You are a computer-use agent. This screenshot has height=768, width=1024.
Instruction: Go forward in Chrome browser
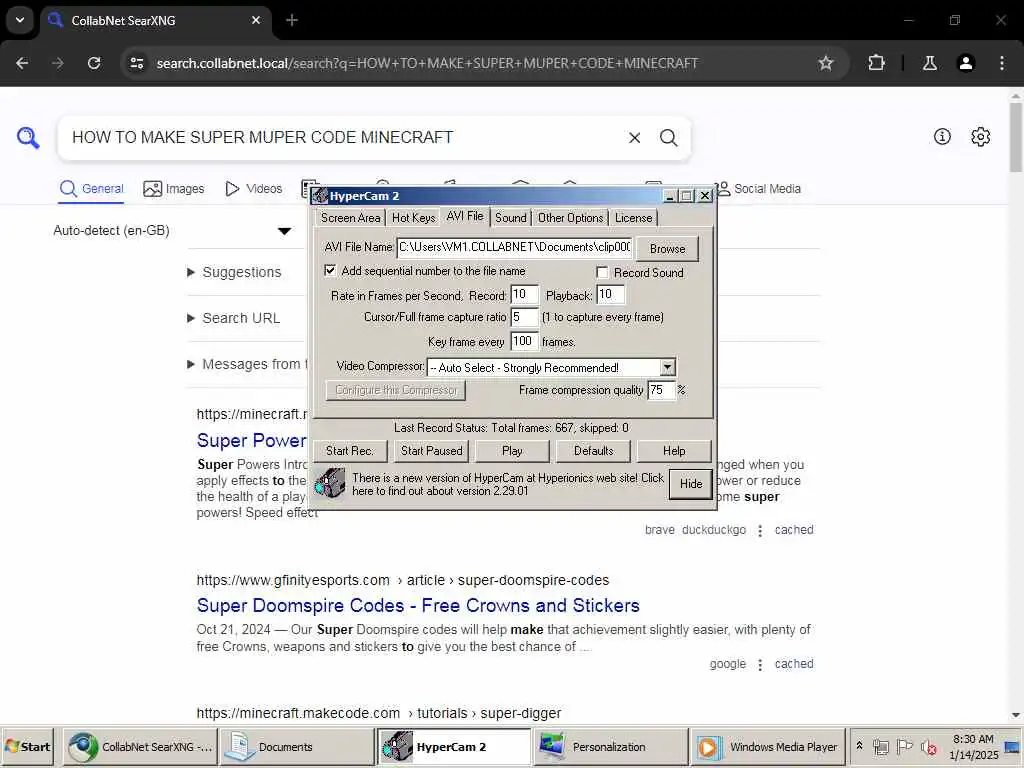57,63
